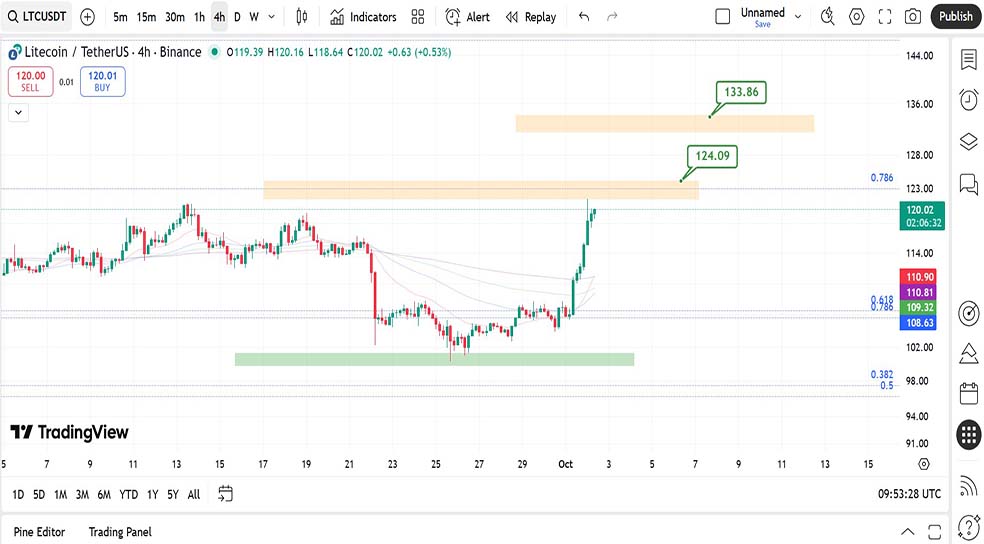Viewport: 984px width, 544px height.
Task: Open the Indicators dialog
Action: tap(363, 17)
